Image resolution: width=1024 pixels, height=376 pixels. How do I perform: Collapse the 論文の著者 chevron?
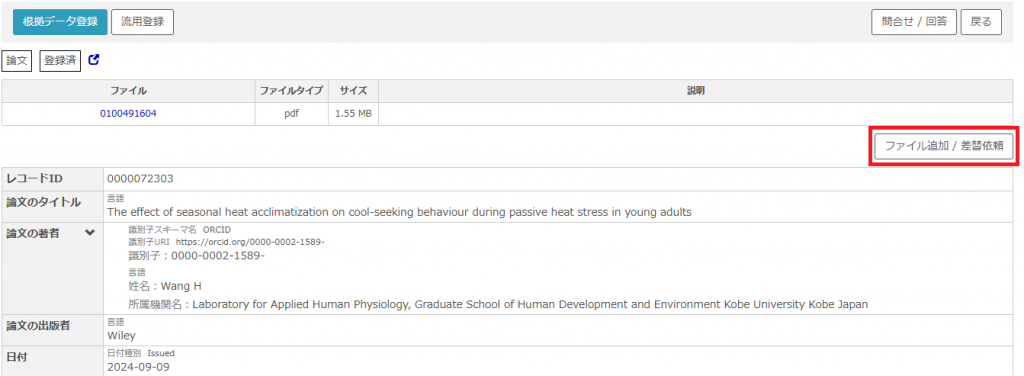coord(90,233)
